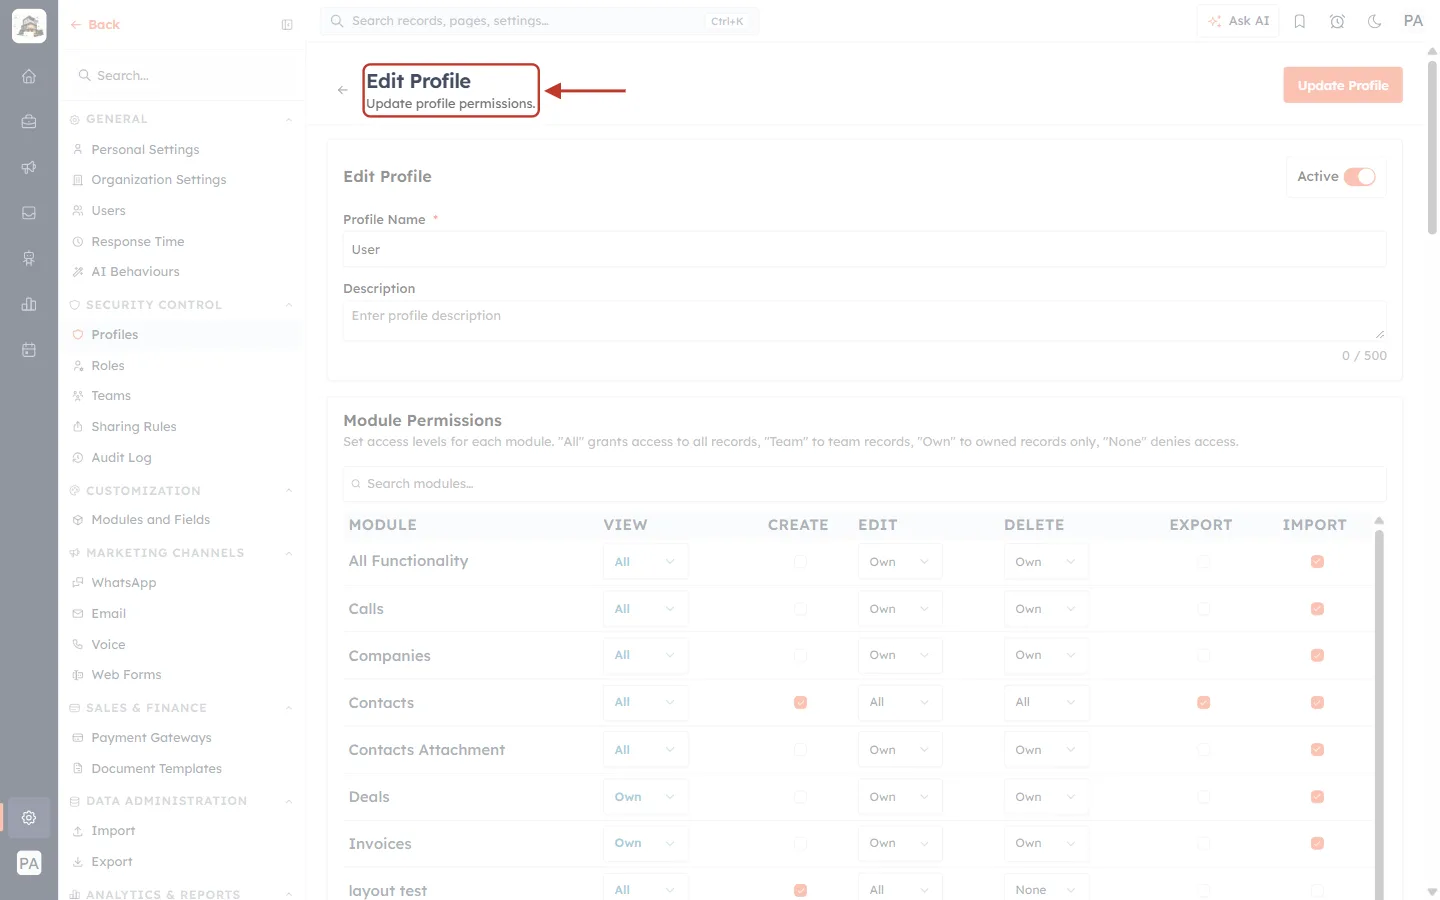The image size is (1440, 900).
Task: Toggle the Active profile switch
Action: tap(1359, 177)
